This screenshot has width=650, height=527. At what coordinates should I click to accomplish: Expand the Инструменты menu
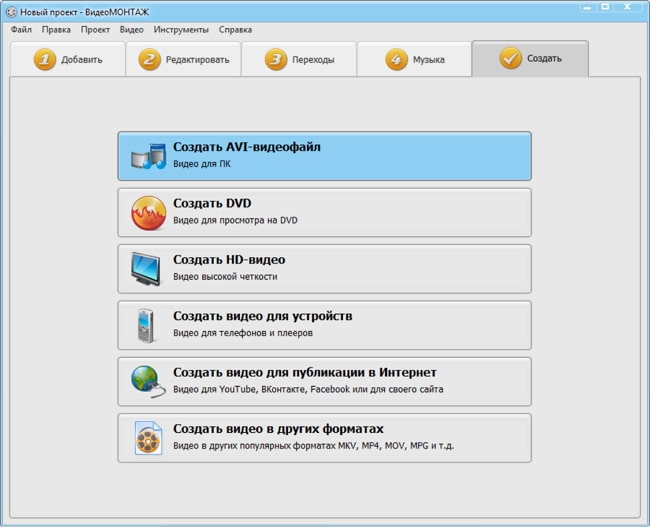(181, 30)
